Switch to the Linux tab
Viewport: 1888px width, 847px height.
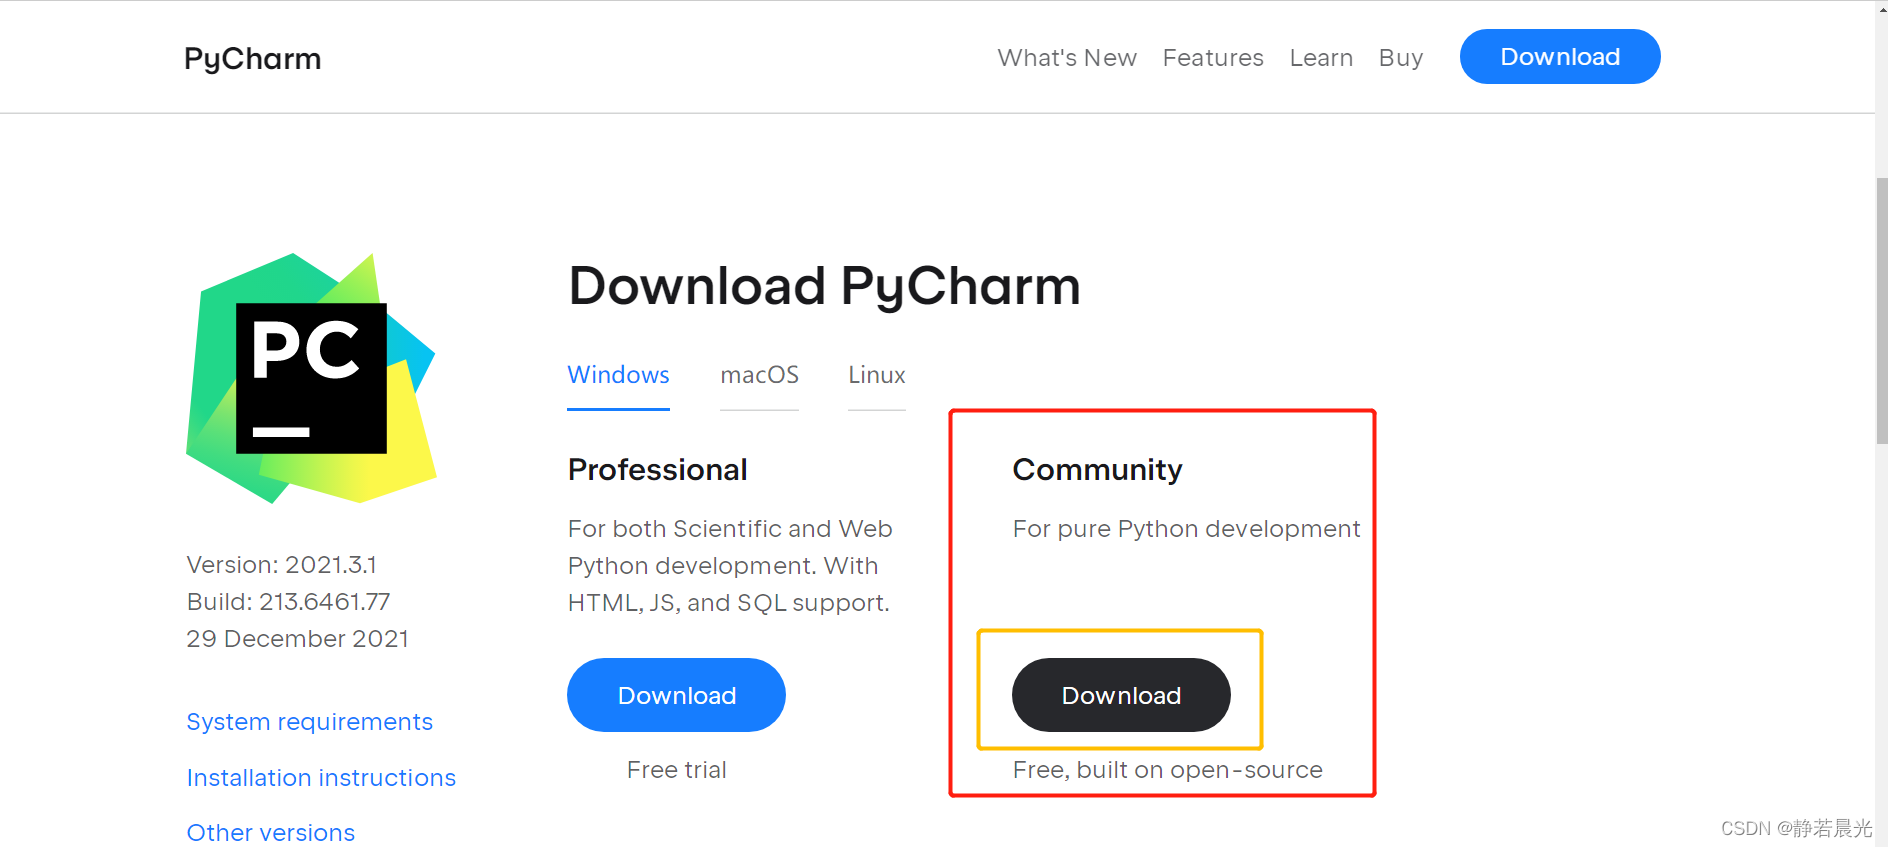pos(877,375)
